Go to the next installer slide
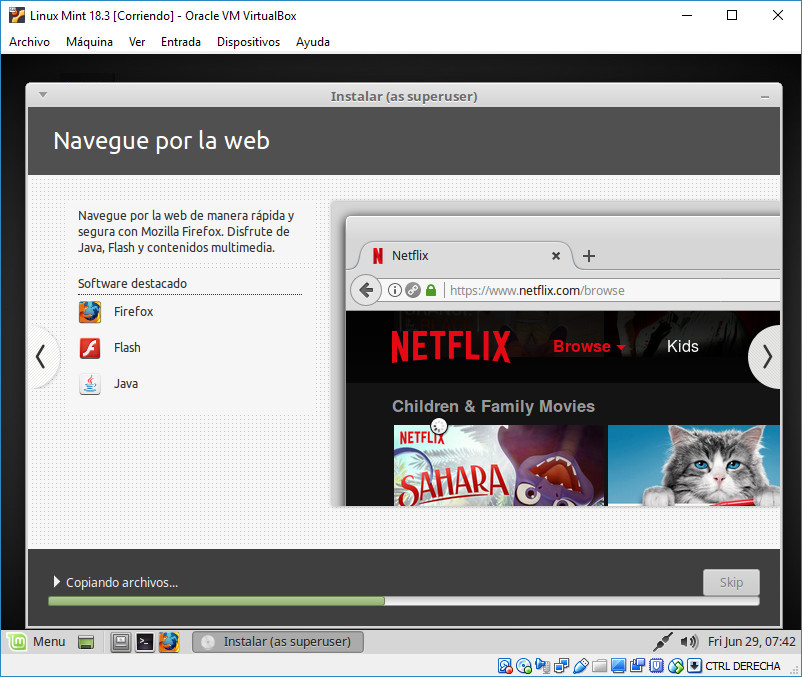 coord(766,357)
